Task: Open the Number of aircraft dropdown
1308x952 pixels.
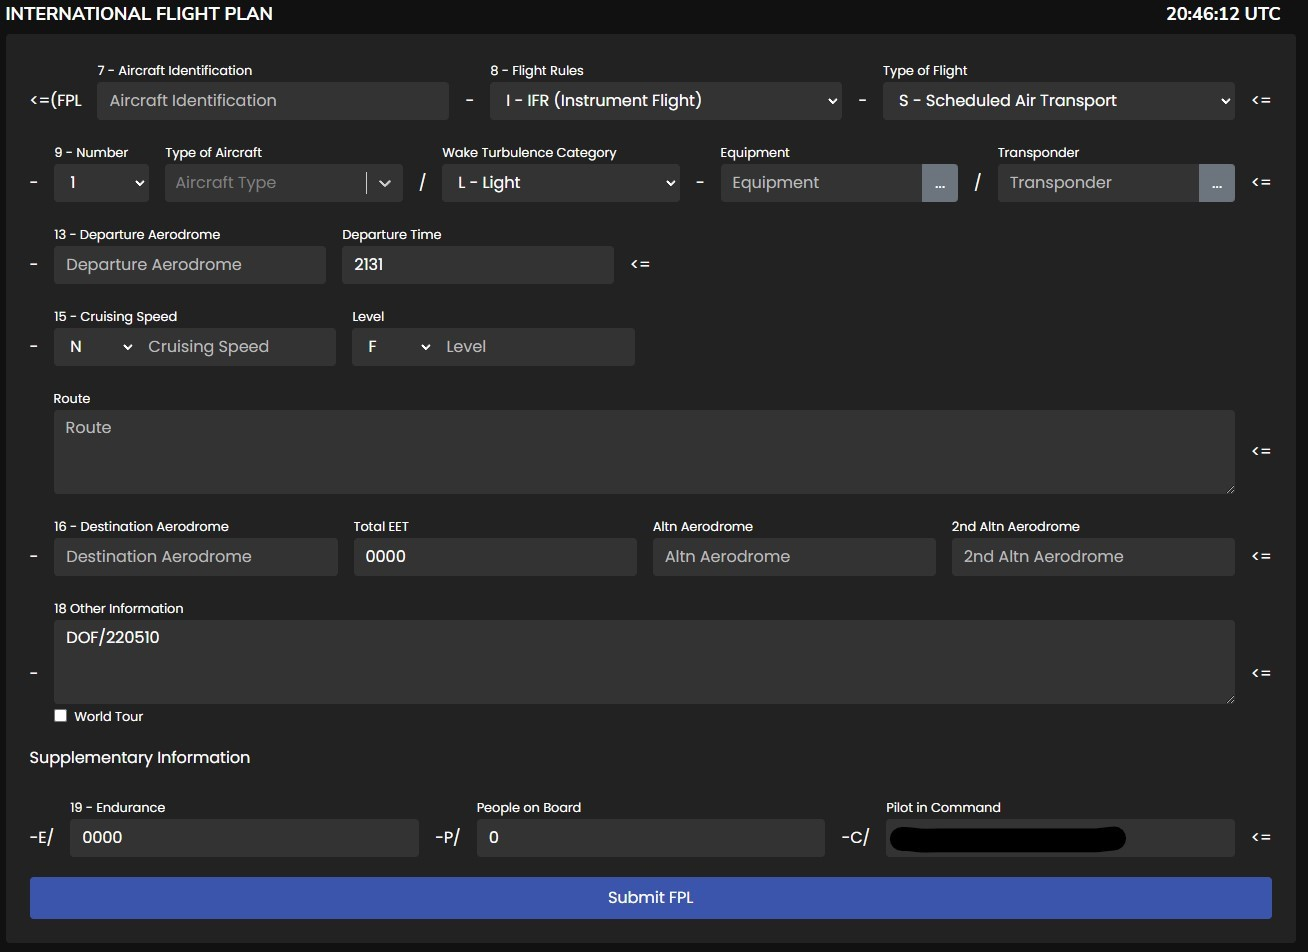Action: pyautogui.click(x=102, y=183)
